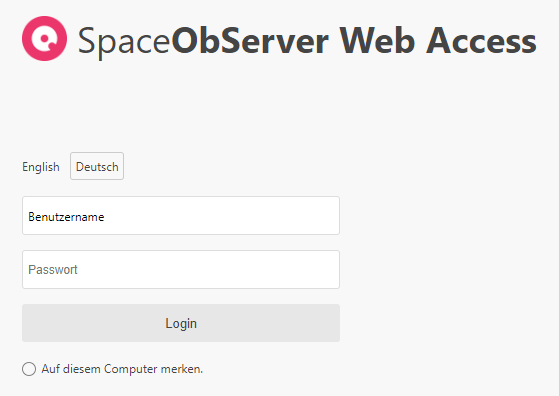
Task: Focus the Benutzername input field
Action: click(x=181, y=216)
